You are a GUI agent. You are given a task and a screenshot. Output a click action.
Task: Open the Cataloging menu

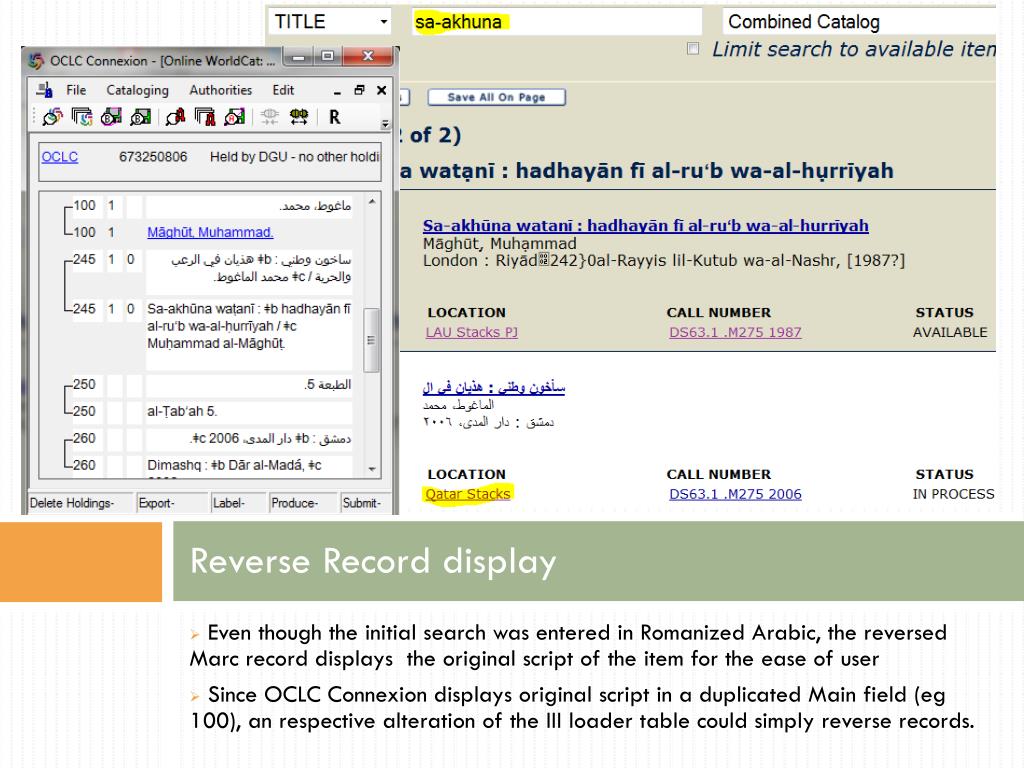click(x=137, y=90)
